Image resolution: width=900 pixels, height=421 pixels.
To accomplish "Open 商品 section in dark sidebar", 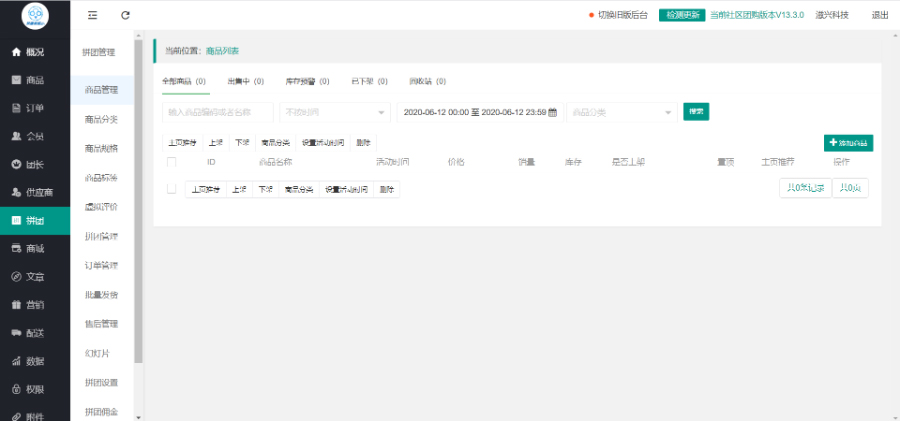I will pyautogui.click(x=35, y=80).
